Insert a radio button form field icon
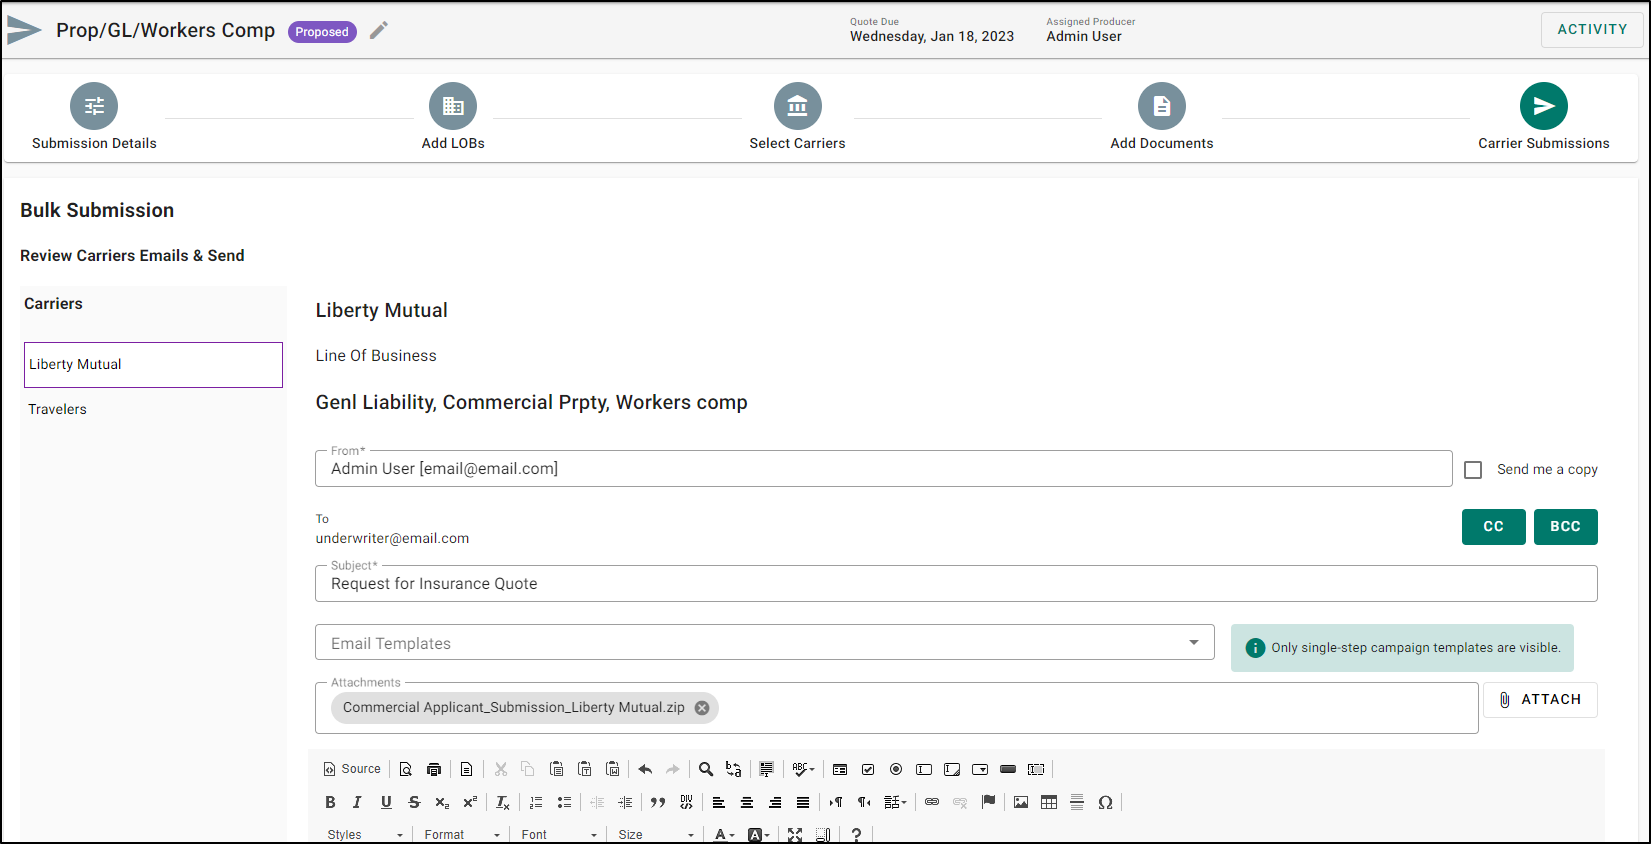The width and height of the screenshot is (1651, 844). click(896, 769)
